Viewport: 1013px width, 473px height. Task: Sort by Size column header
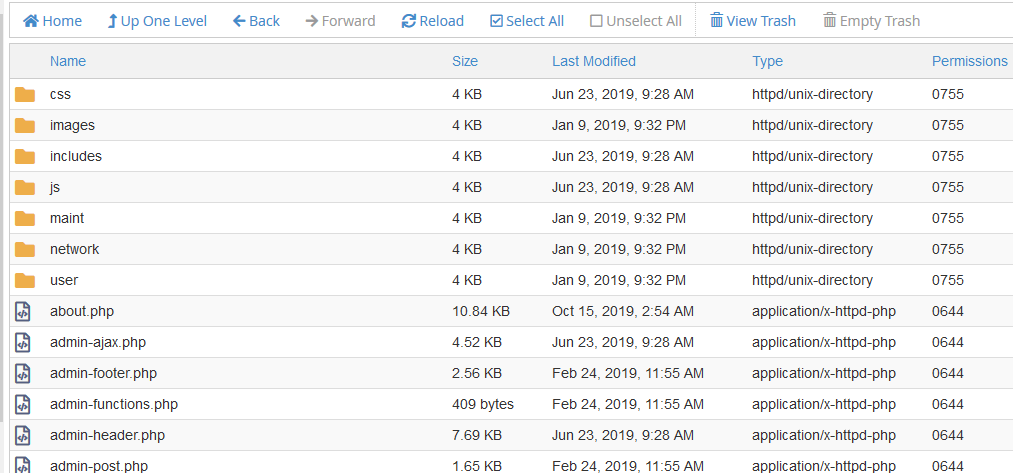tap(465, 61)
